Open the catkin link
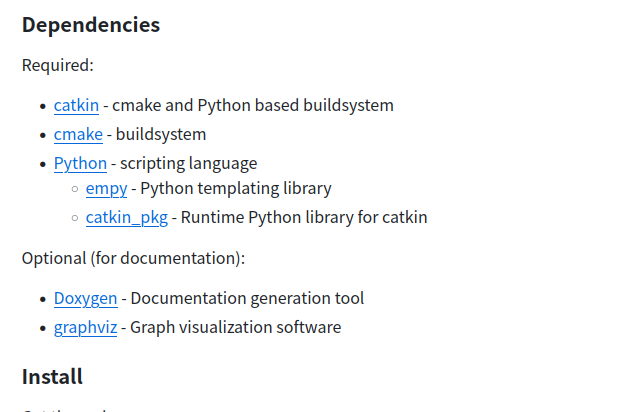The width and height of the screenshot is (644, 412). (76, 106)
